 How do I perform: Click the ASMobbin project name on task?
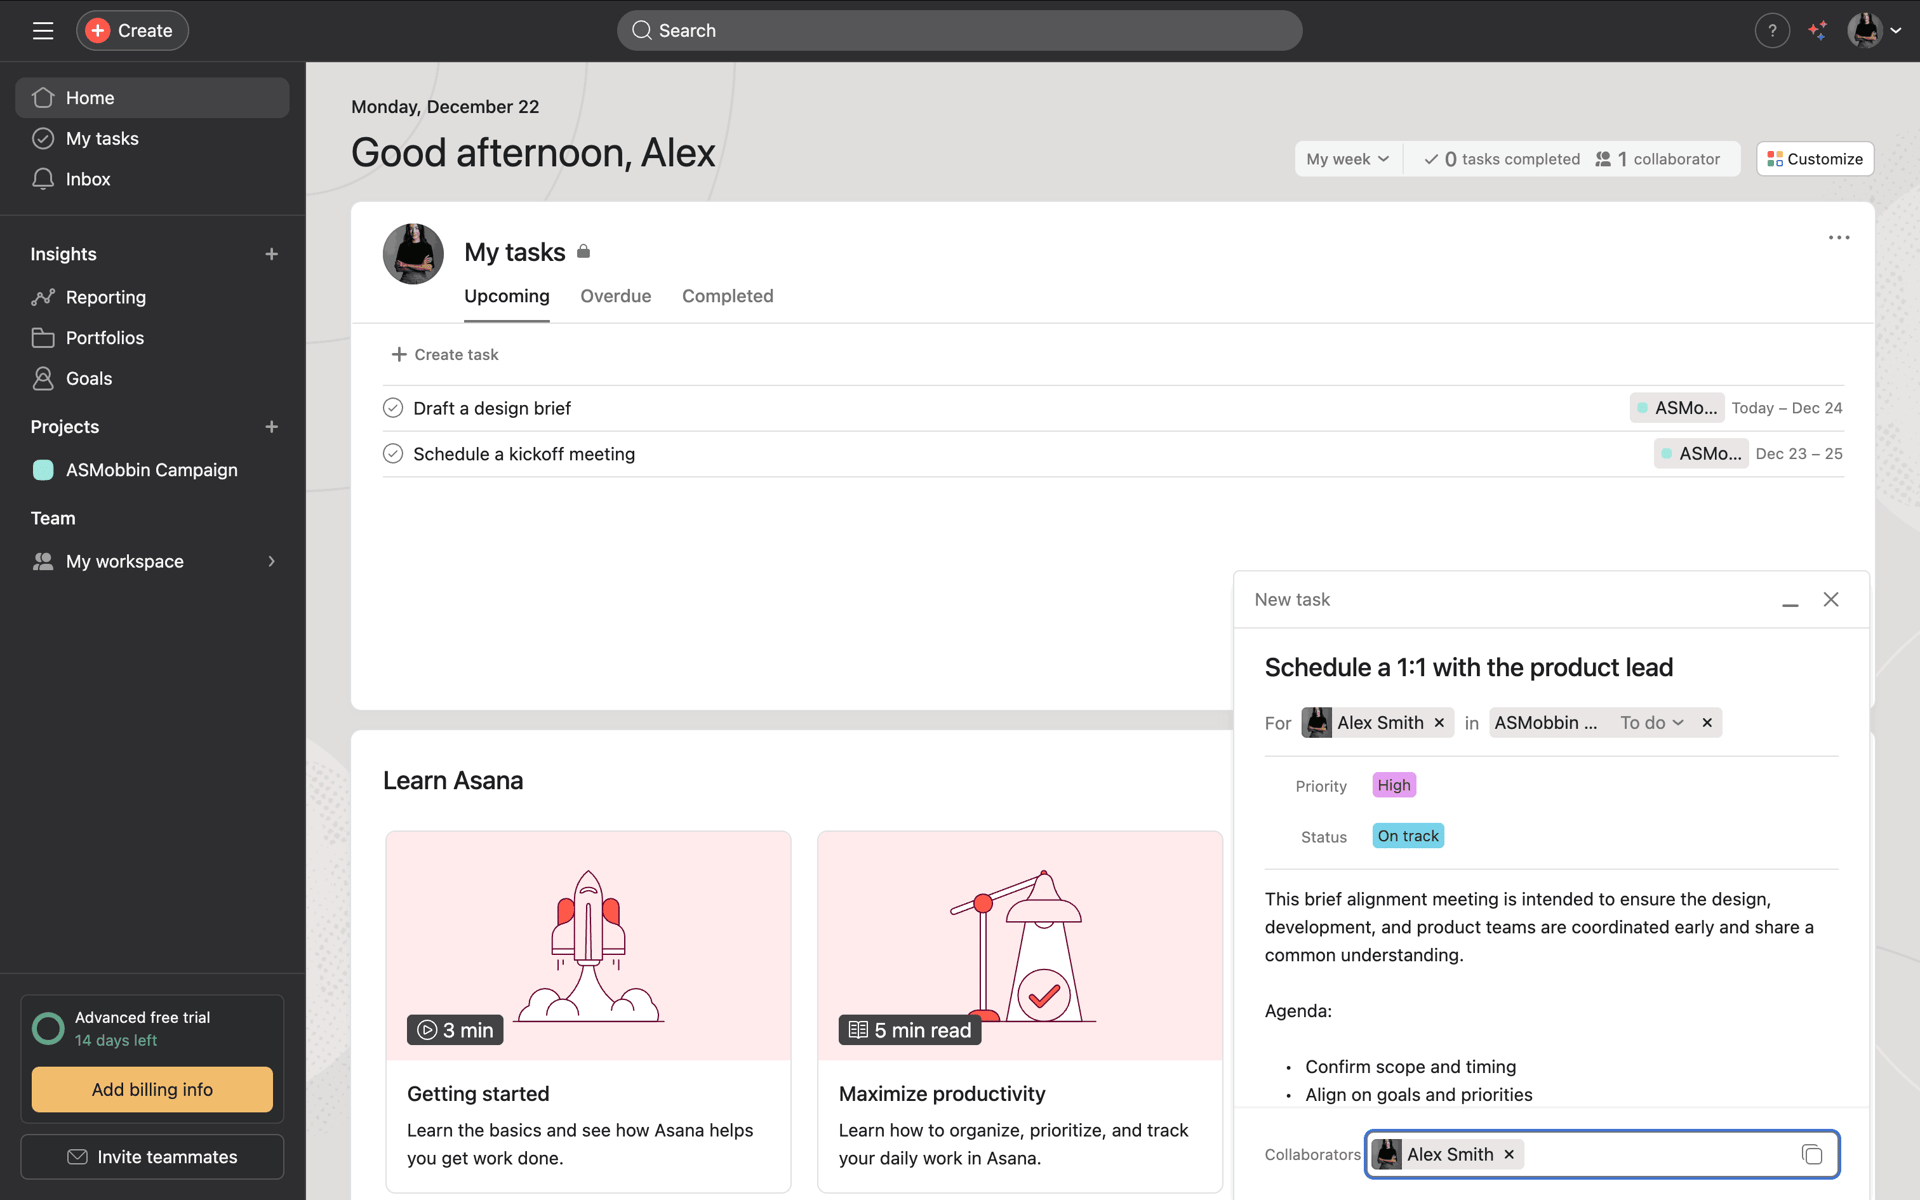click(x=1545, y=723)
